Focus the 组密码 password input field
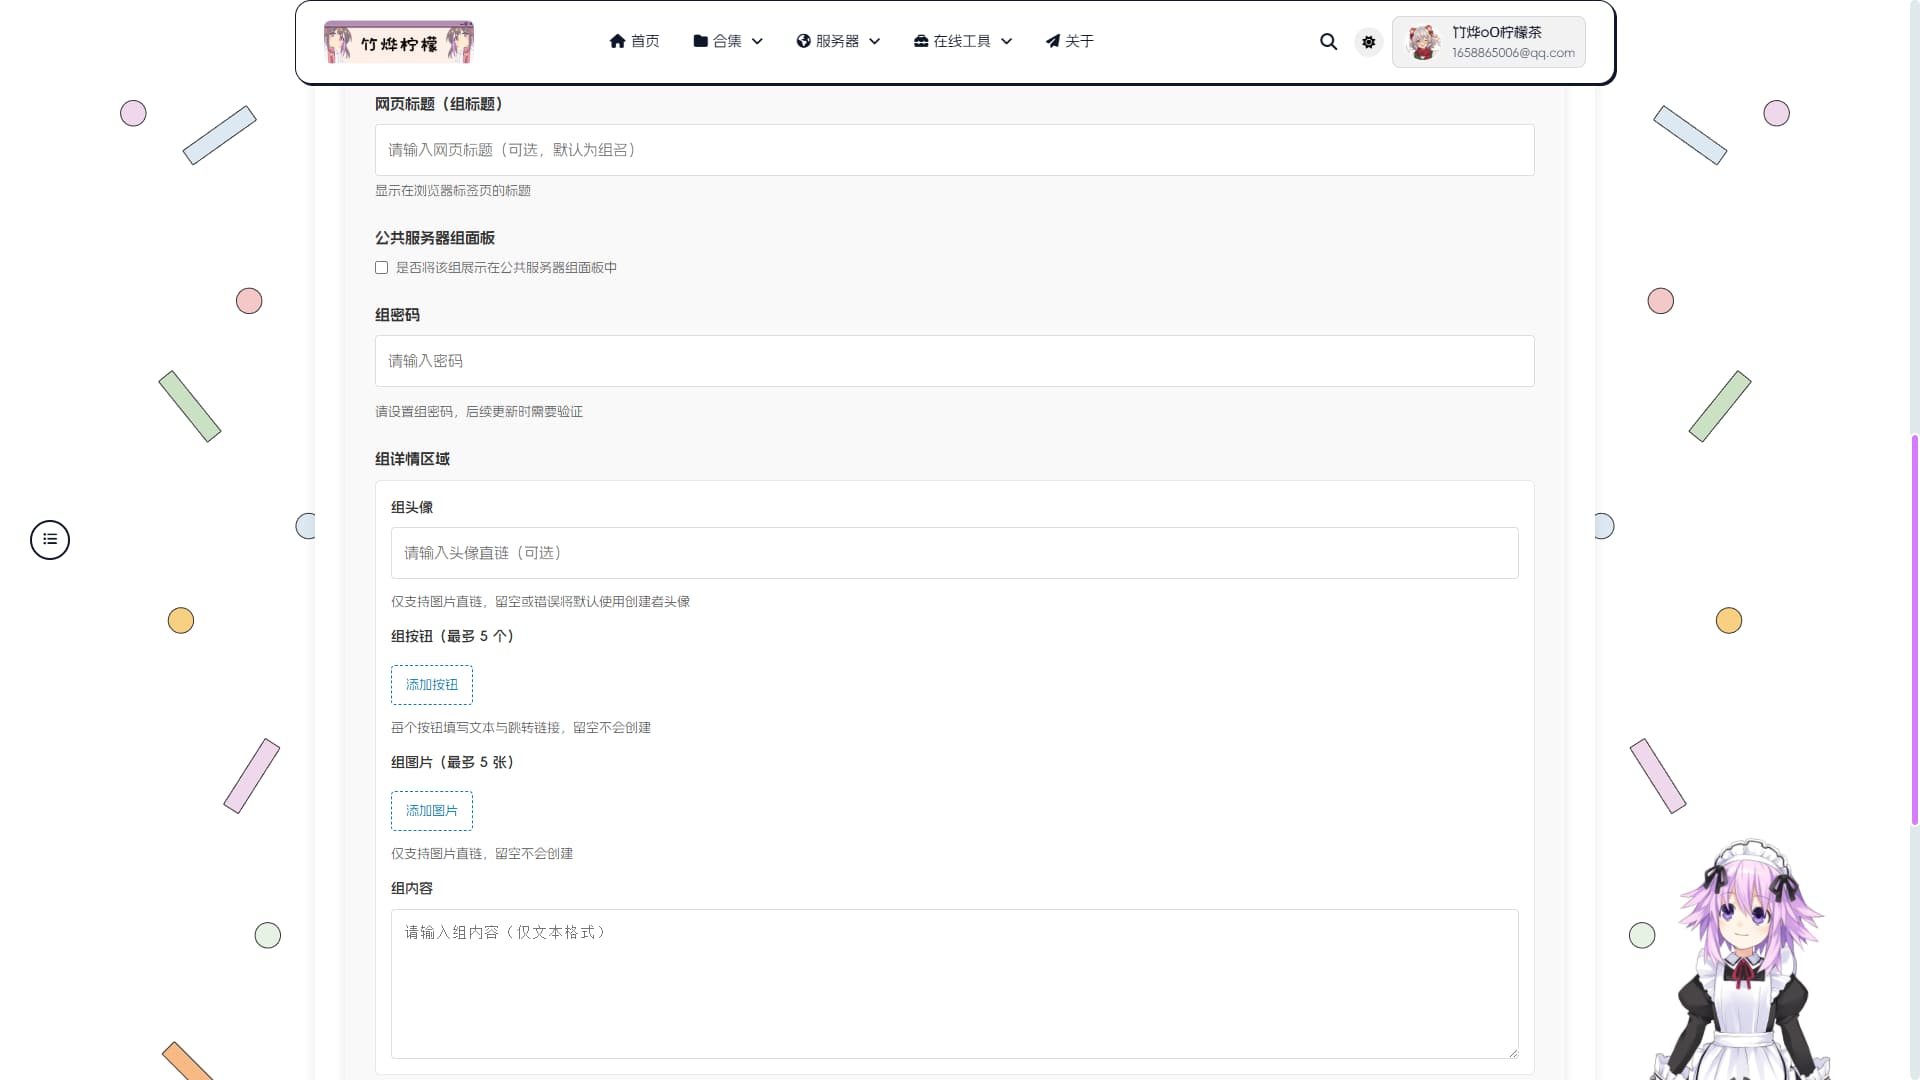This screenshot has width=1920, height=1080. pyautogui.click(x=954, y=361)
